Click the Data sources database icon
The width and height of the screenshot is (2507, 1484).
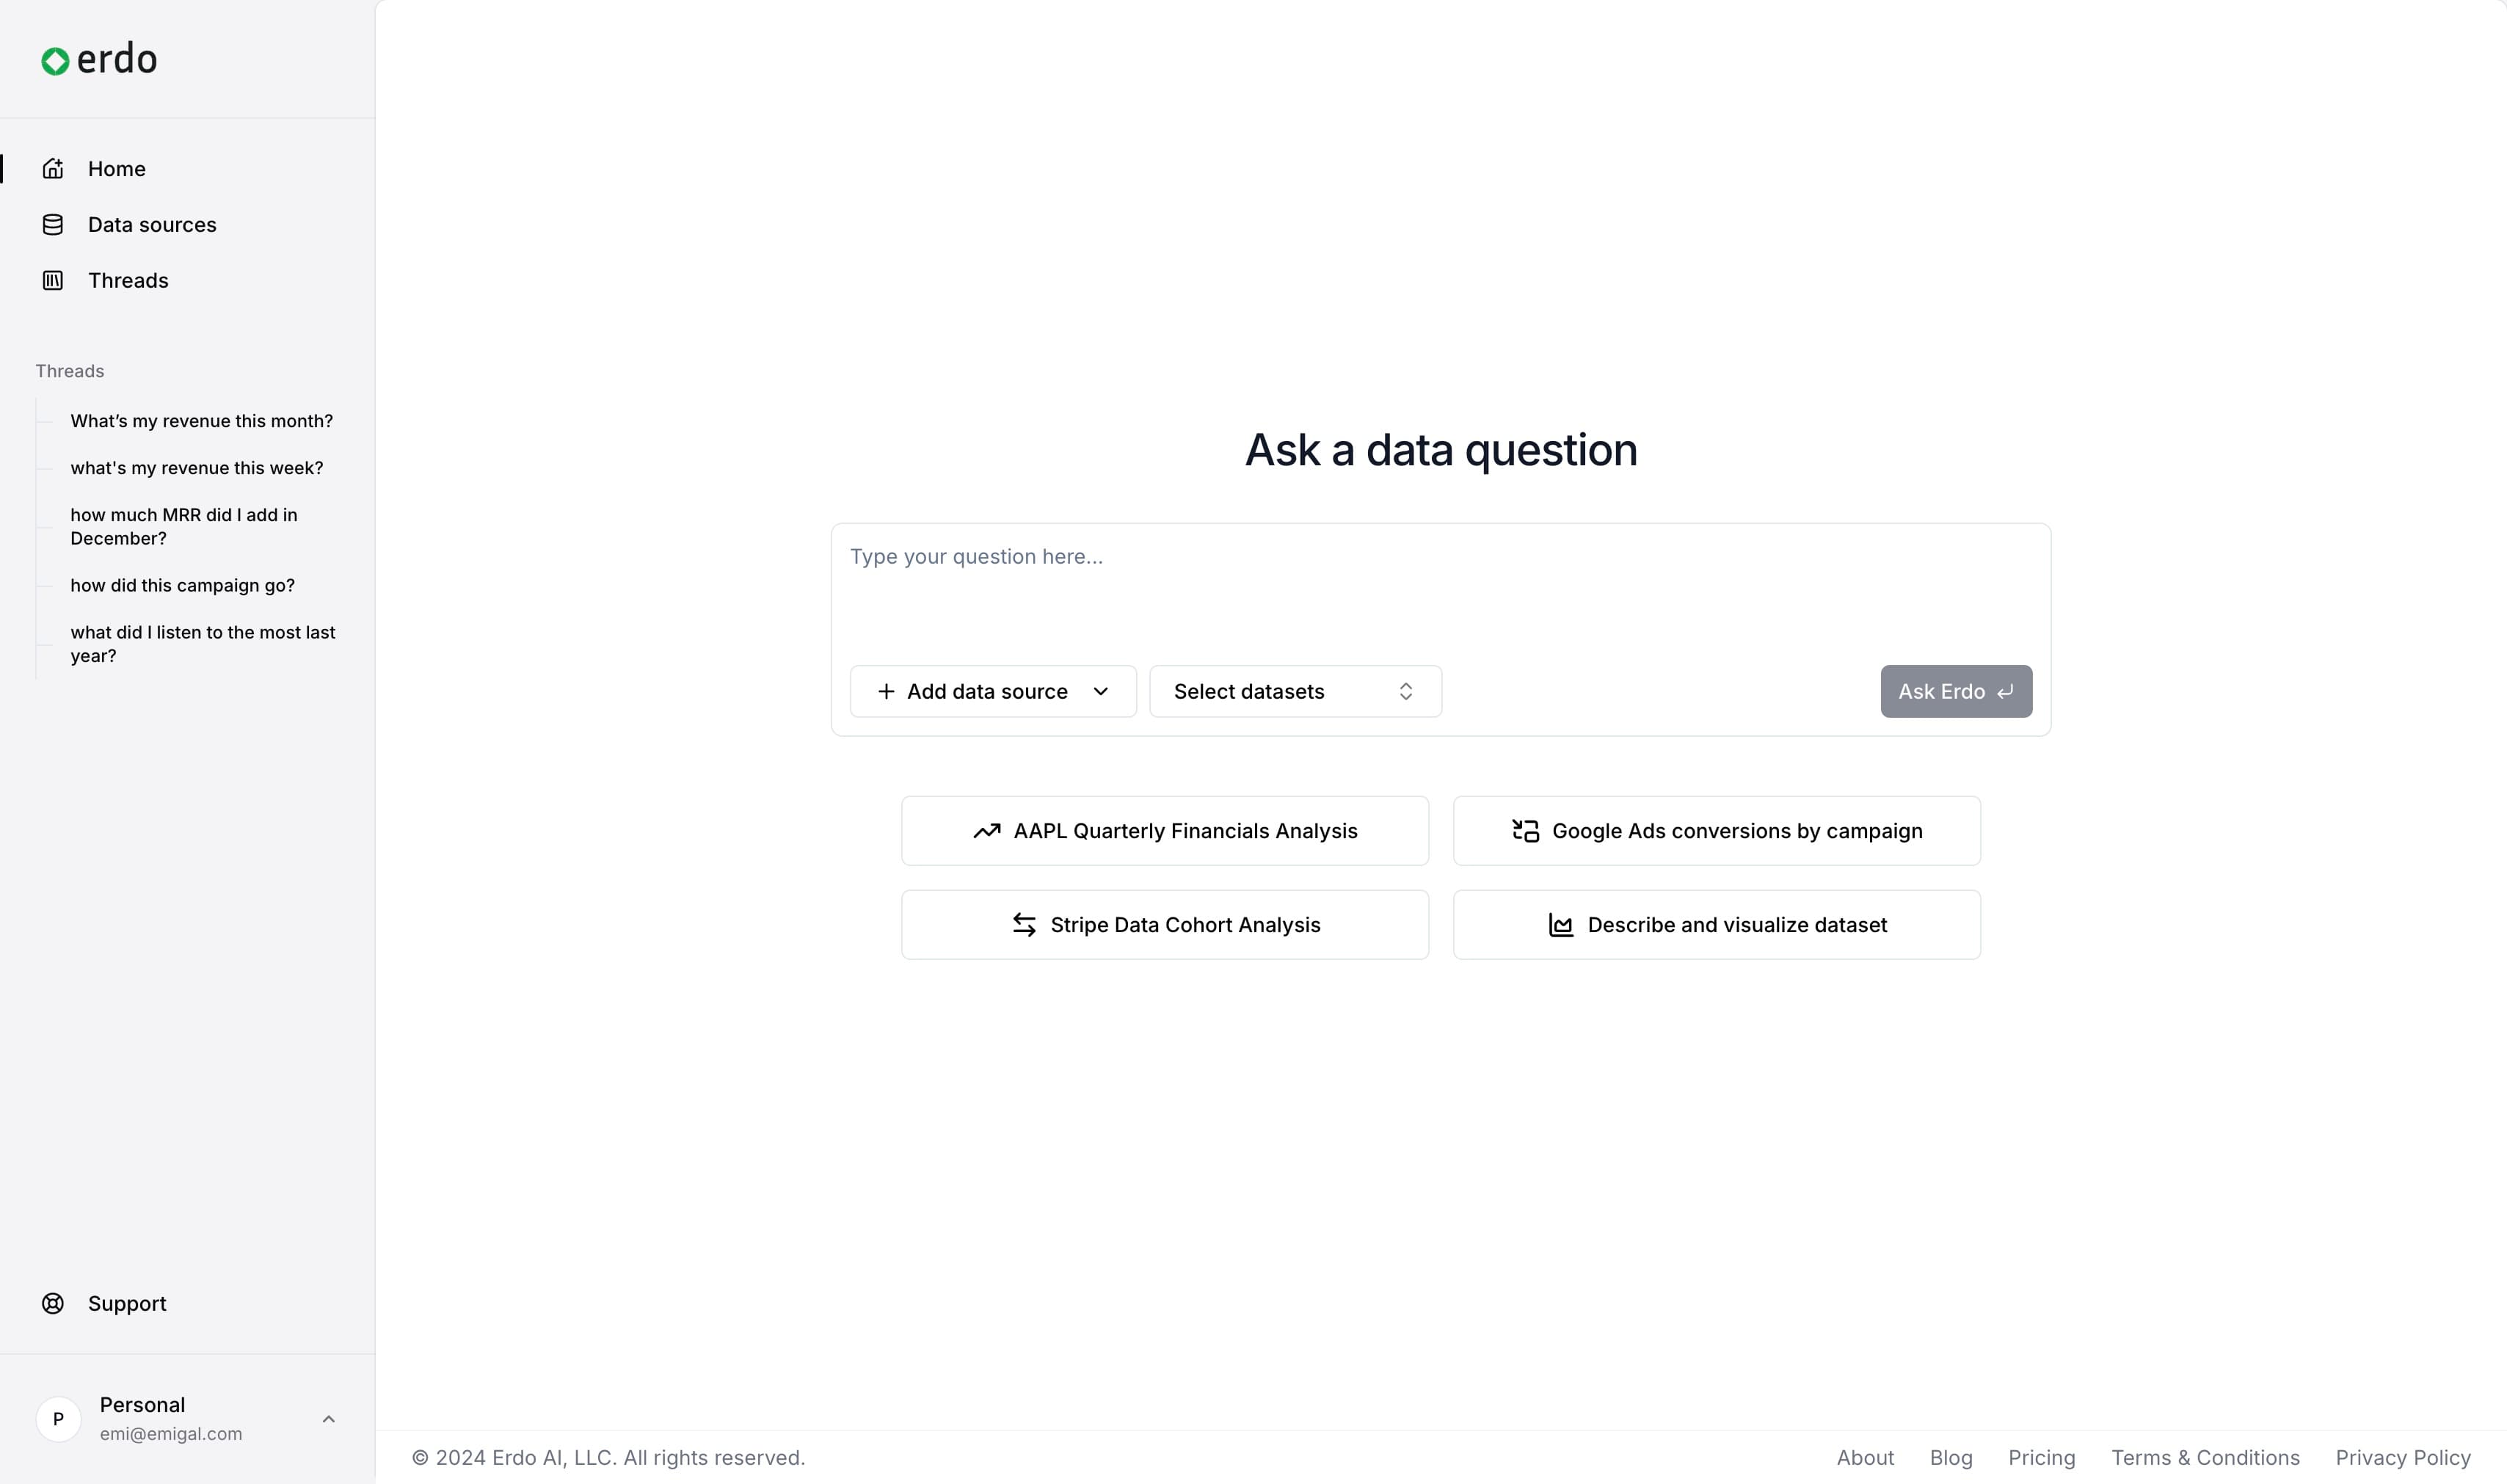(x=53, y=225)
